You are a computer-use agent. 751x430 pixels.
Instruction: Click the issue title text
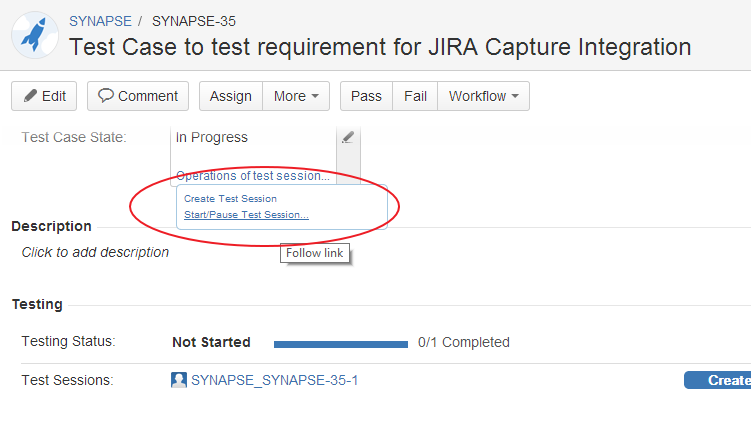pos(380,47)
